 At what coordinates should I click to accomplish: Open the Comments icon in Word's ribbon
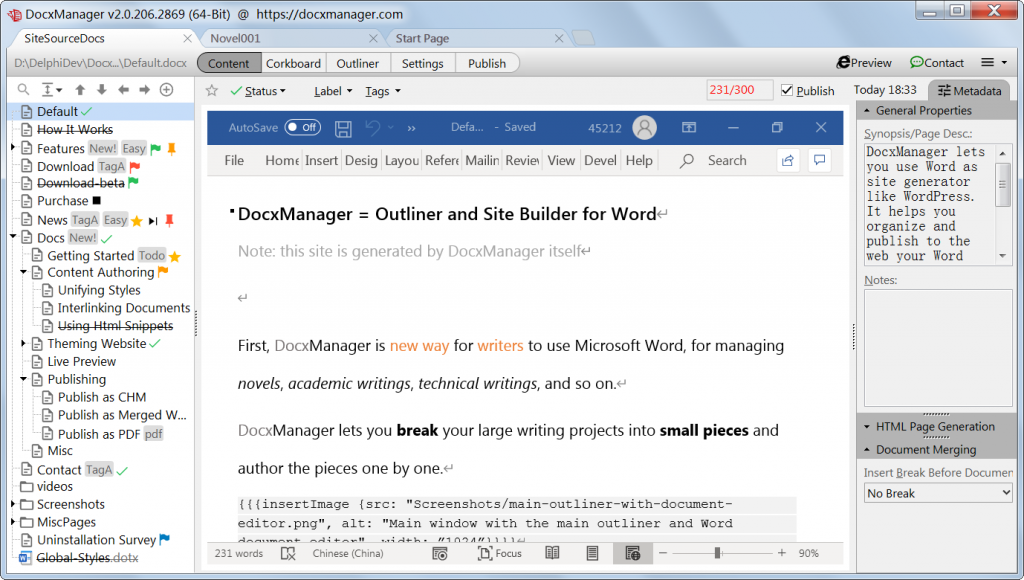pos(820,161)
